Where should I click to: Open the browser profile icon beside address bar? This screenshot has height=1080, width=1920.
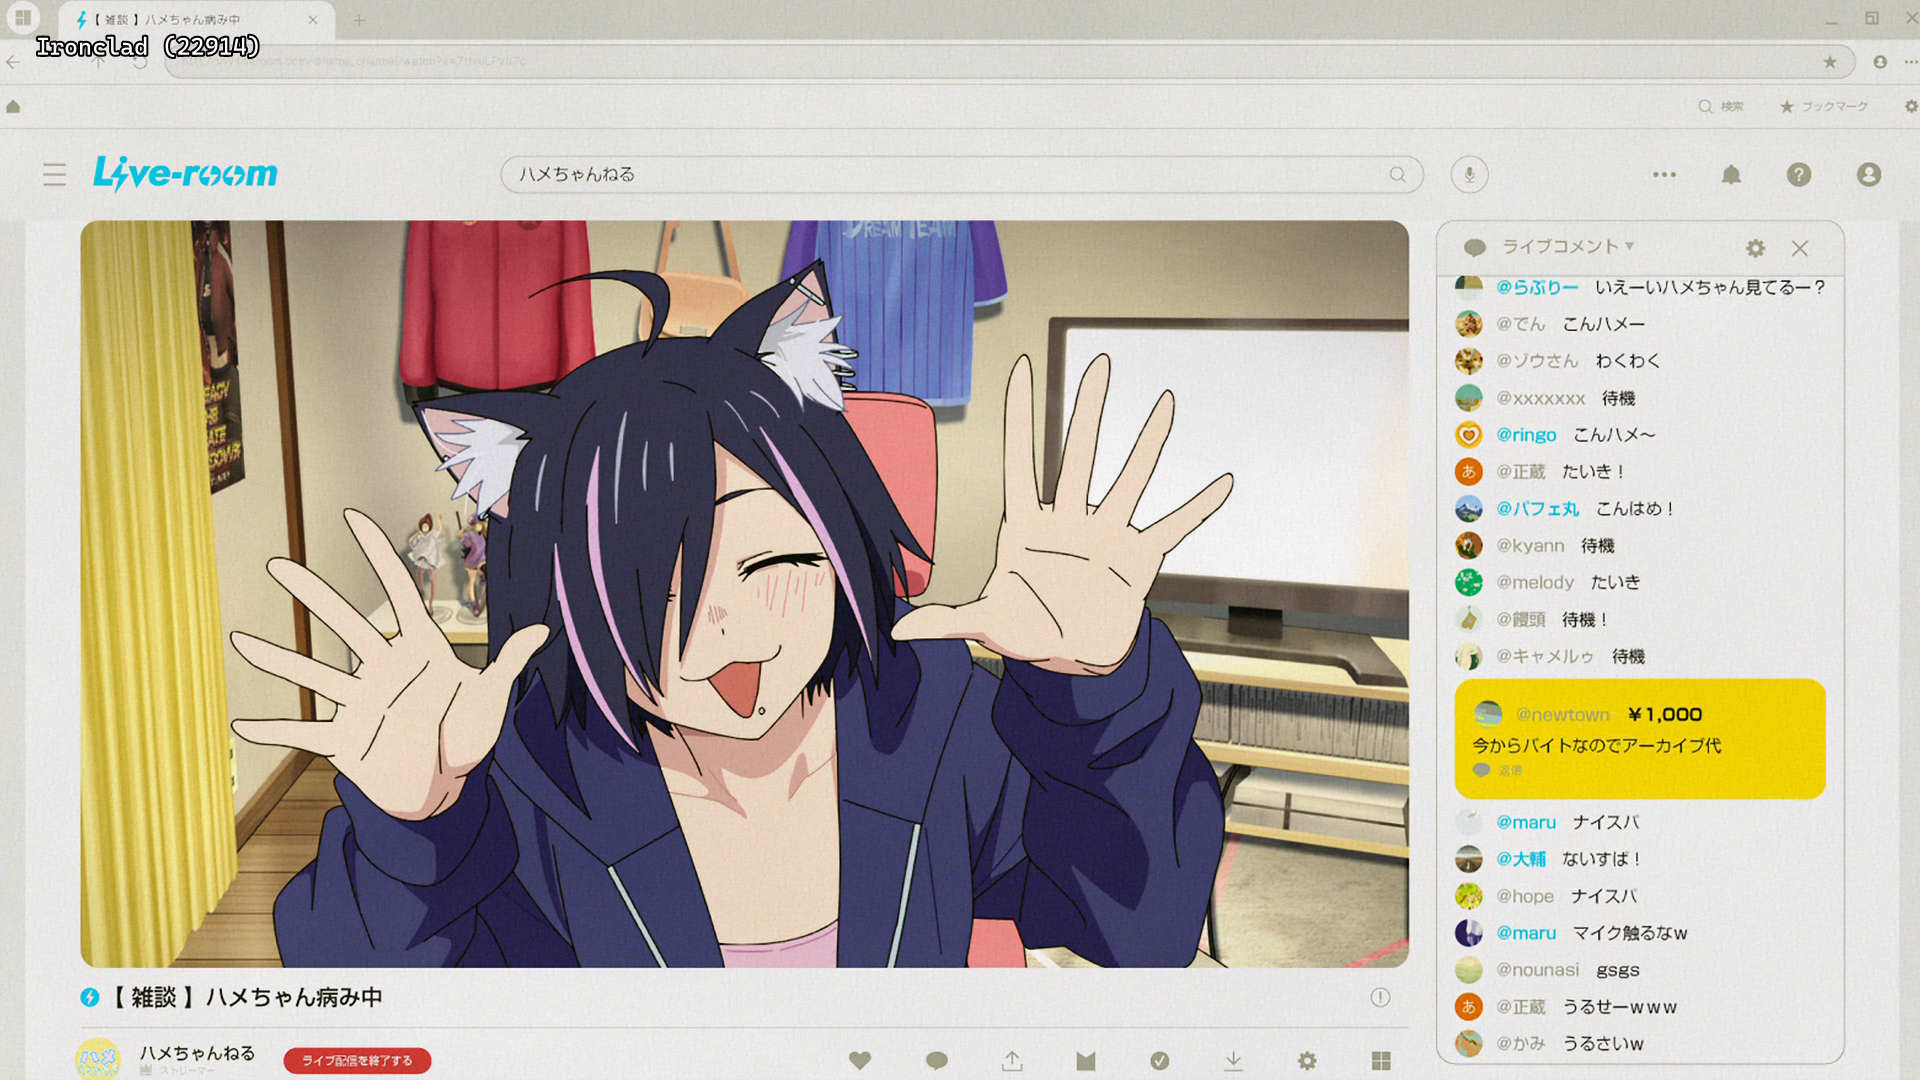pos(1880,62)
